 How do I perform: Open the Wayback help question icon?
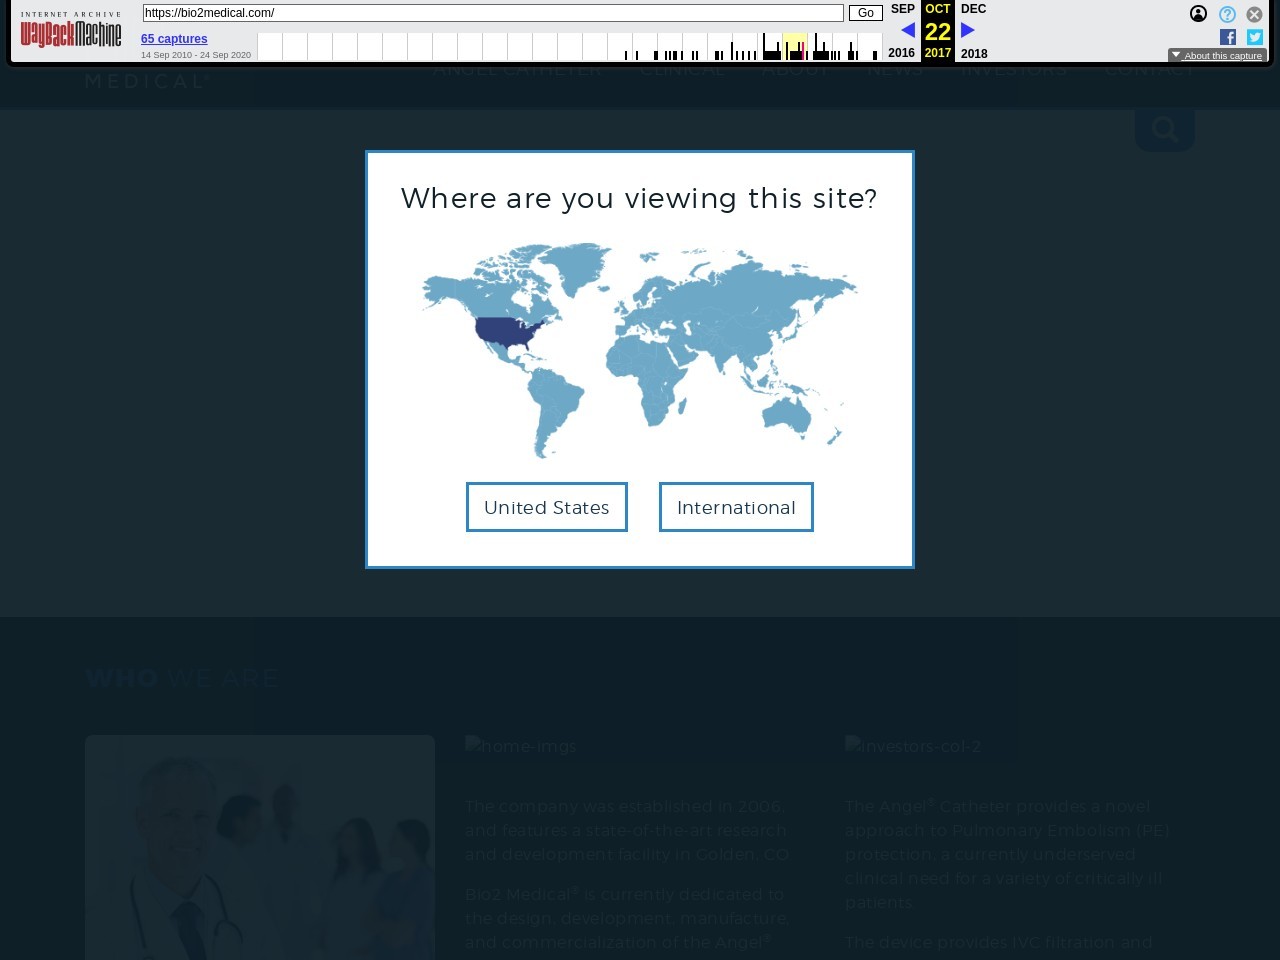pyautogui.click(x=1227, y=14)
